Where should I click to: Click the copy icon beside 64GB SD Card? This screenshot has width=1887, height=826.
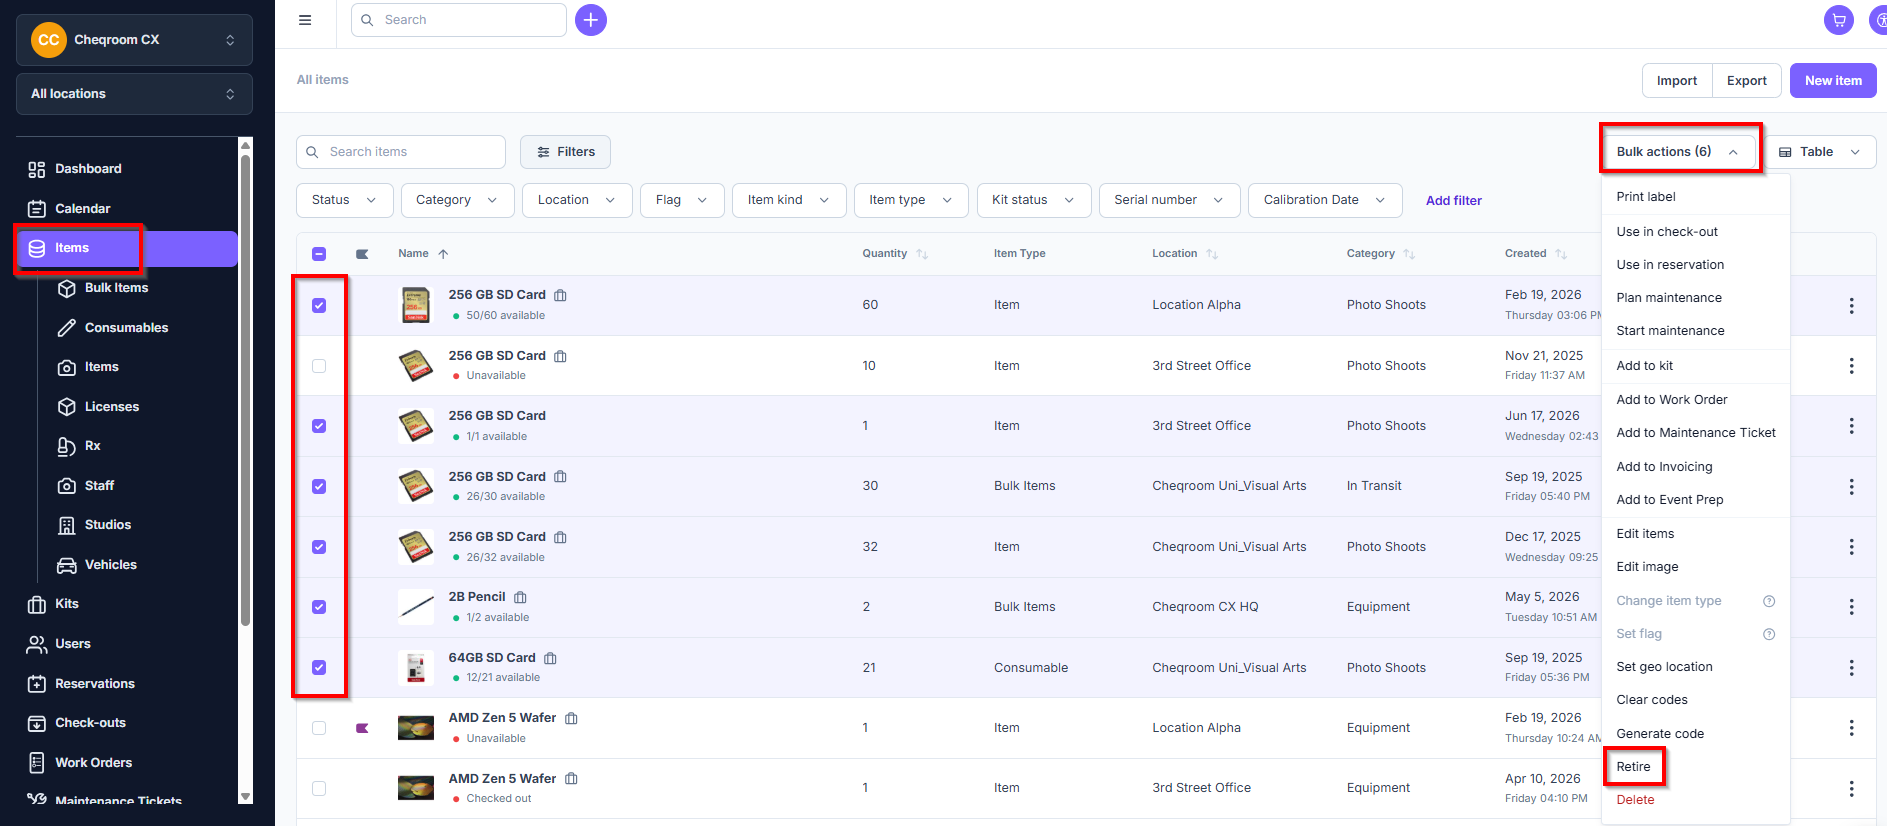coord(550,658)
